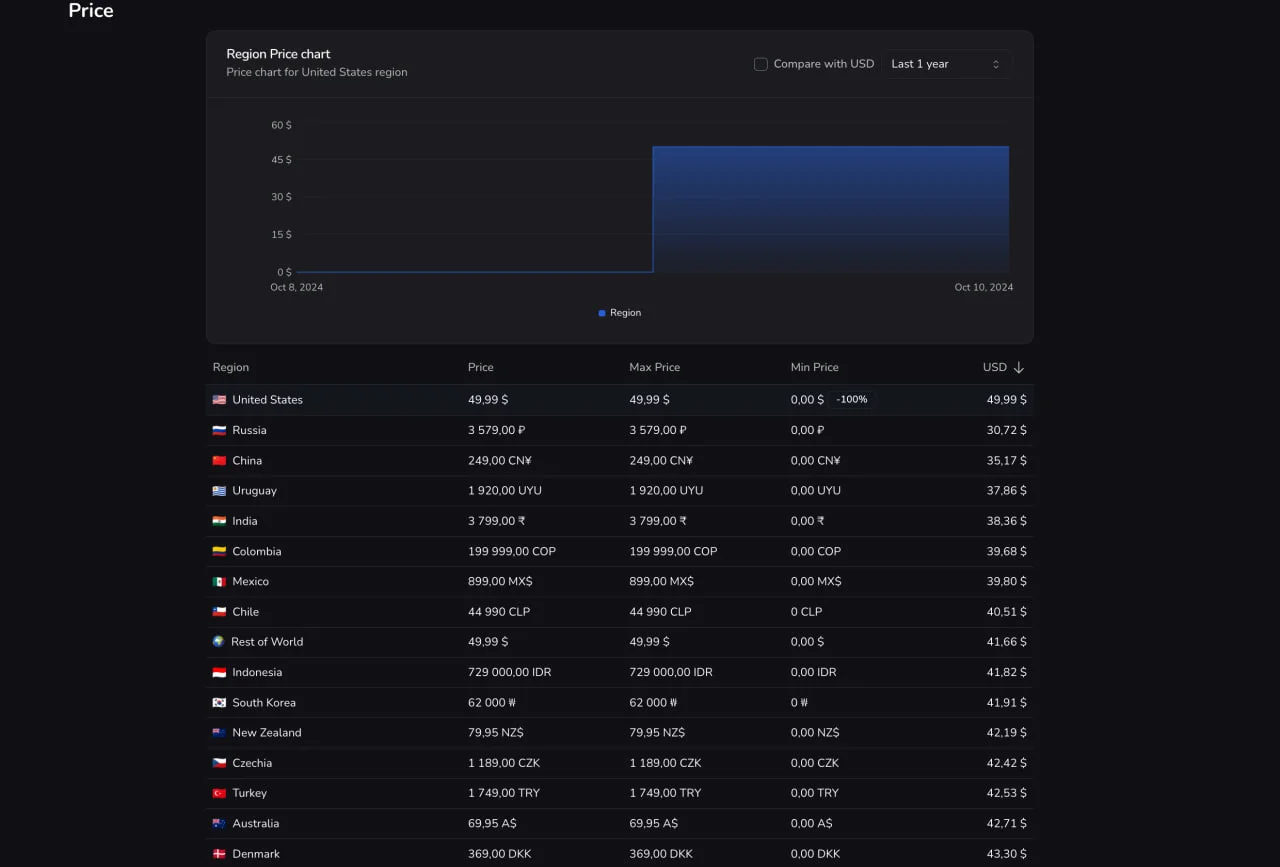The width and height of the screenshot is (1280, 867).
Task: Click the Min Price column header
Action: coord(814,368)
